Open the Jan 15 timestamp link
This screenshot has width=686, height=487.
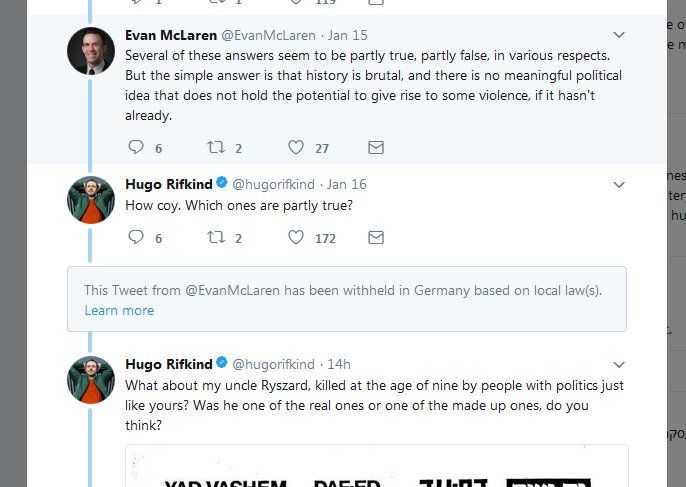348,35
